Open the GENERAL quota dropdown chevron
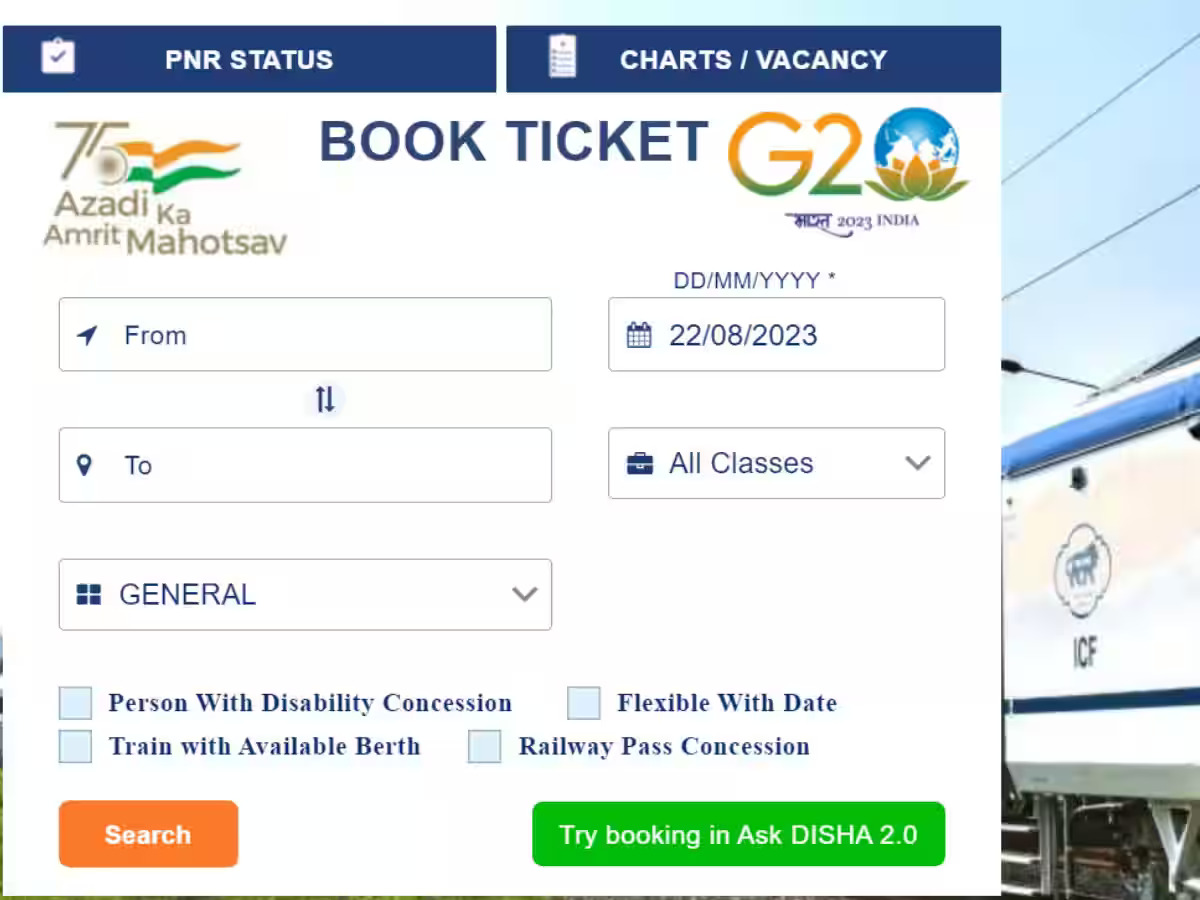Image resolution: width=1200 pixels, height=900 pixels. (524, 595)
